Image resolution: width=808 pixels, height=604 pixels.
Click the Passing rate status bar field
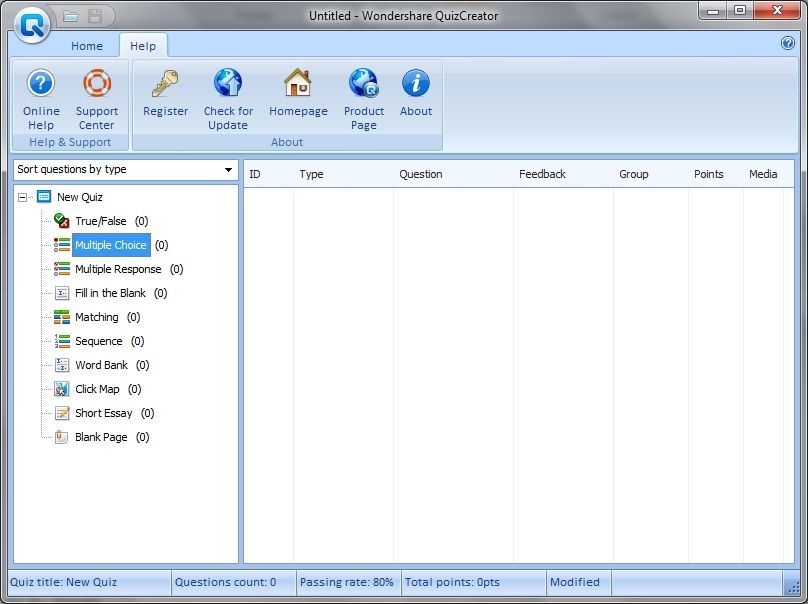tap(347, 582)
